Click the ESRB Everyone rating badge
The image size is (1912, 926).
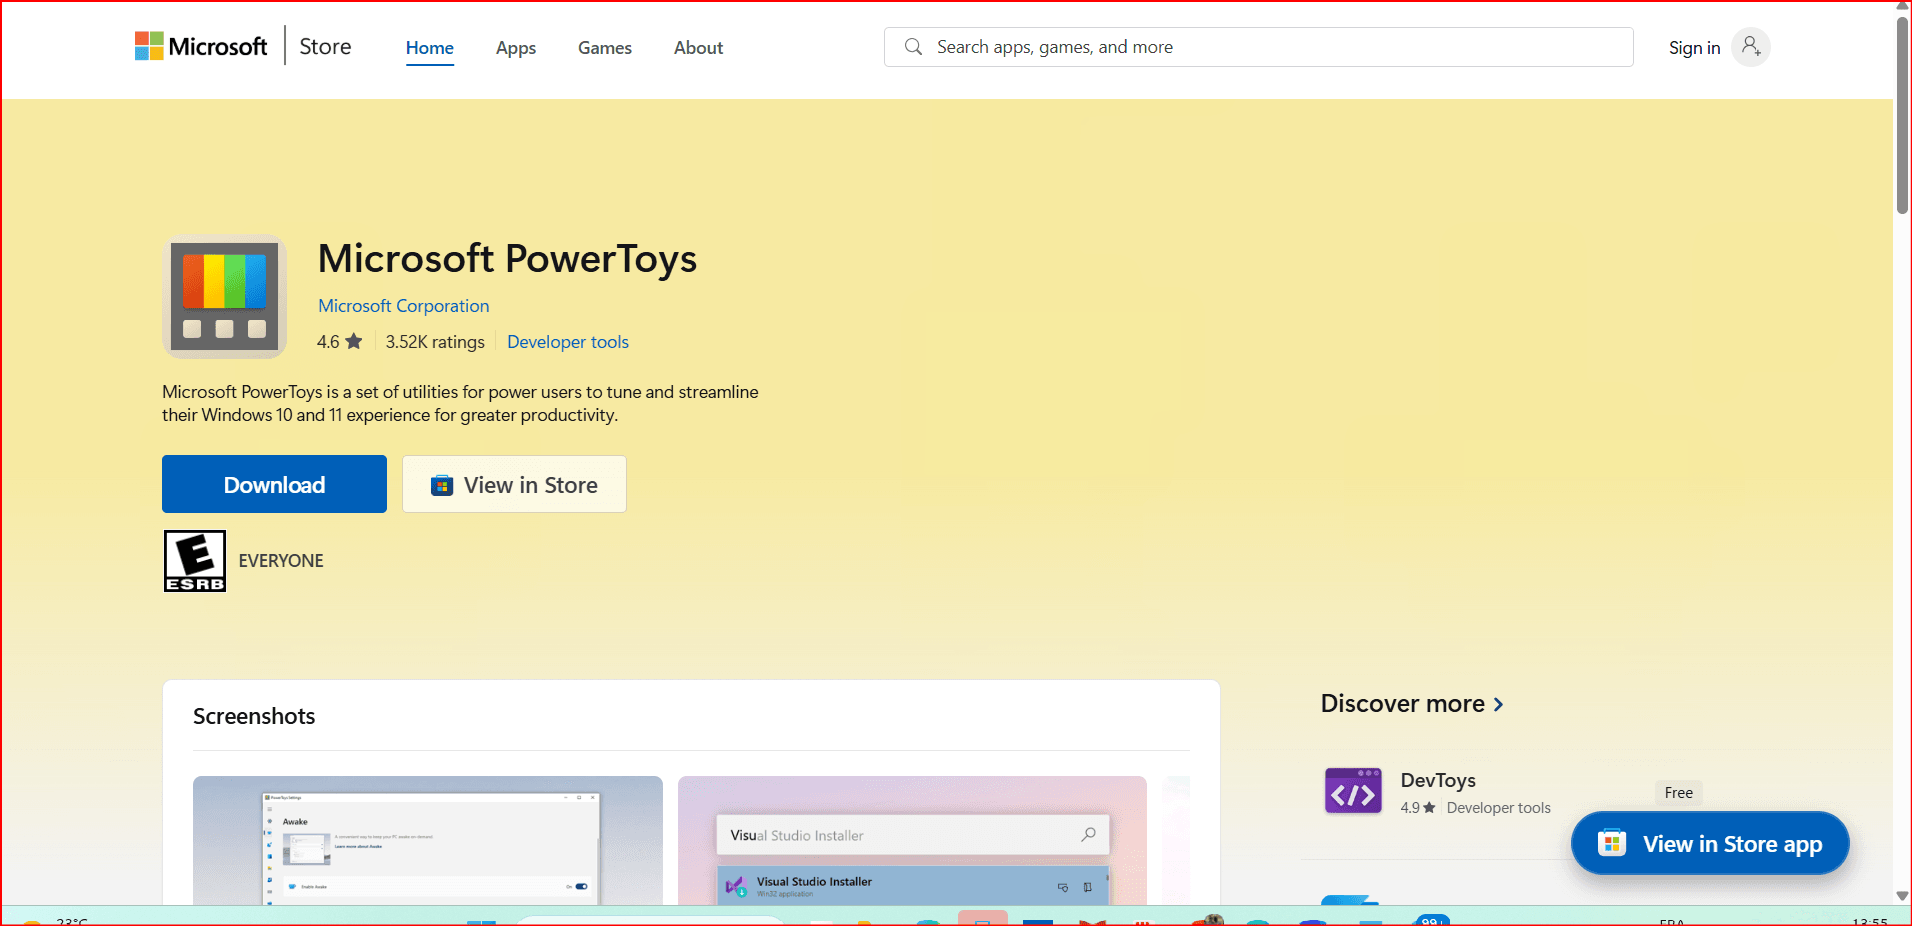pos(195,561)
